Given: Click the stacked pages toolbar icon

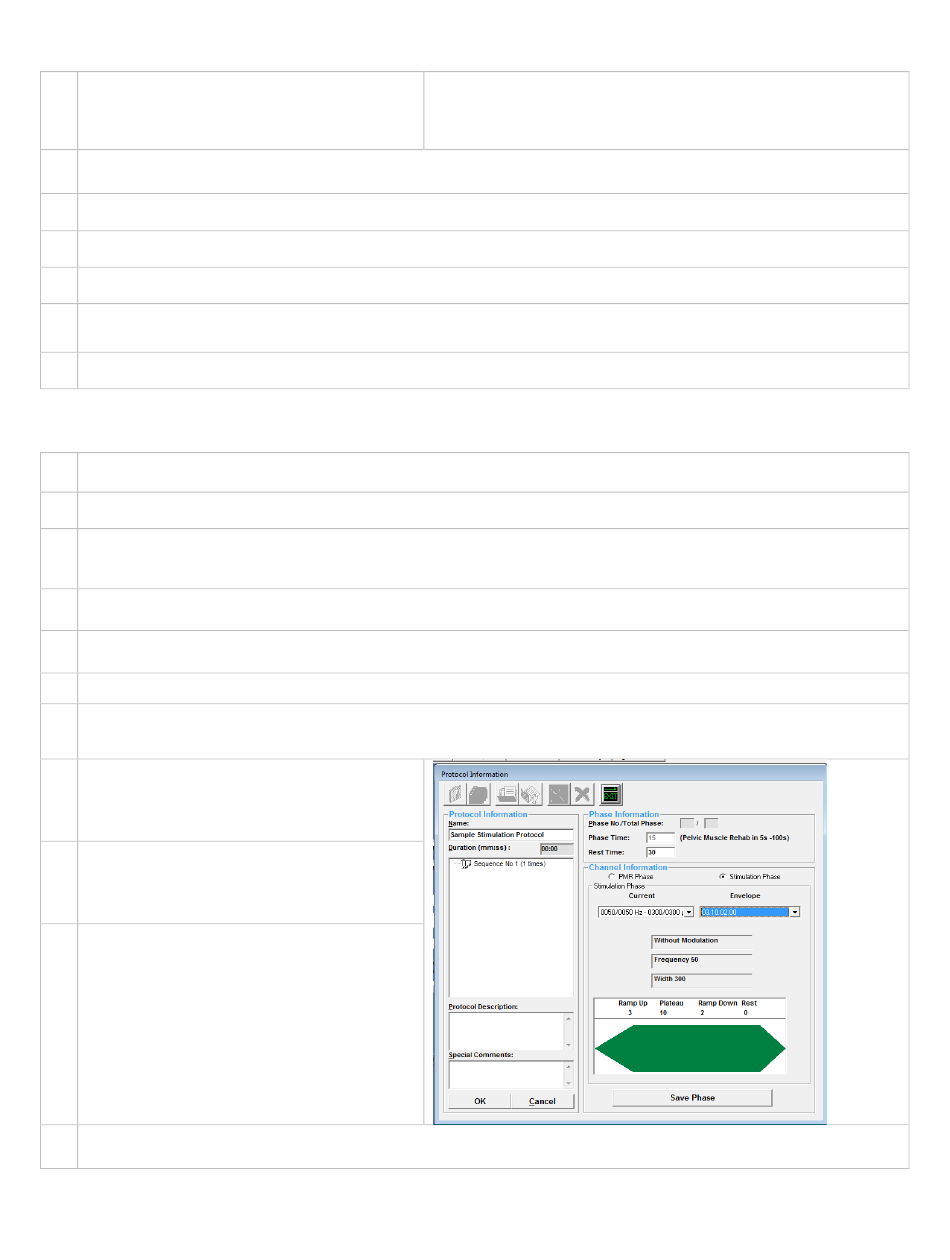Looking at the screenshot, I should click(478, 794).
